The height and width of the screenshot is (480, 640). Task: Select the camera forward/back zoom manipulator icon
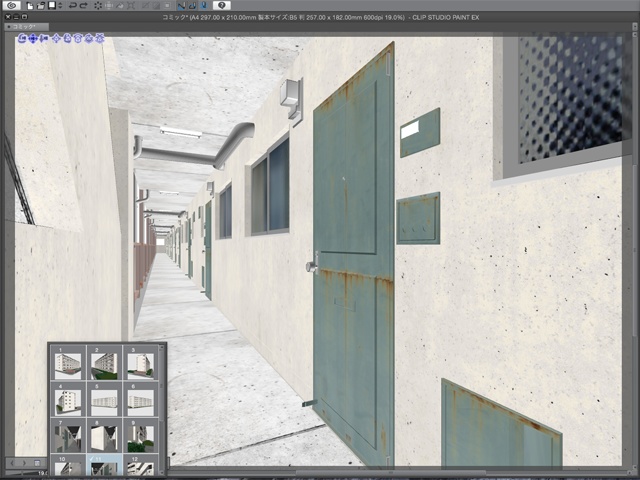coord(44,38)
